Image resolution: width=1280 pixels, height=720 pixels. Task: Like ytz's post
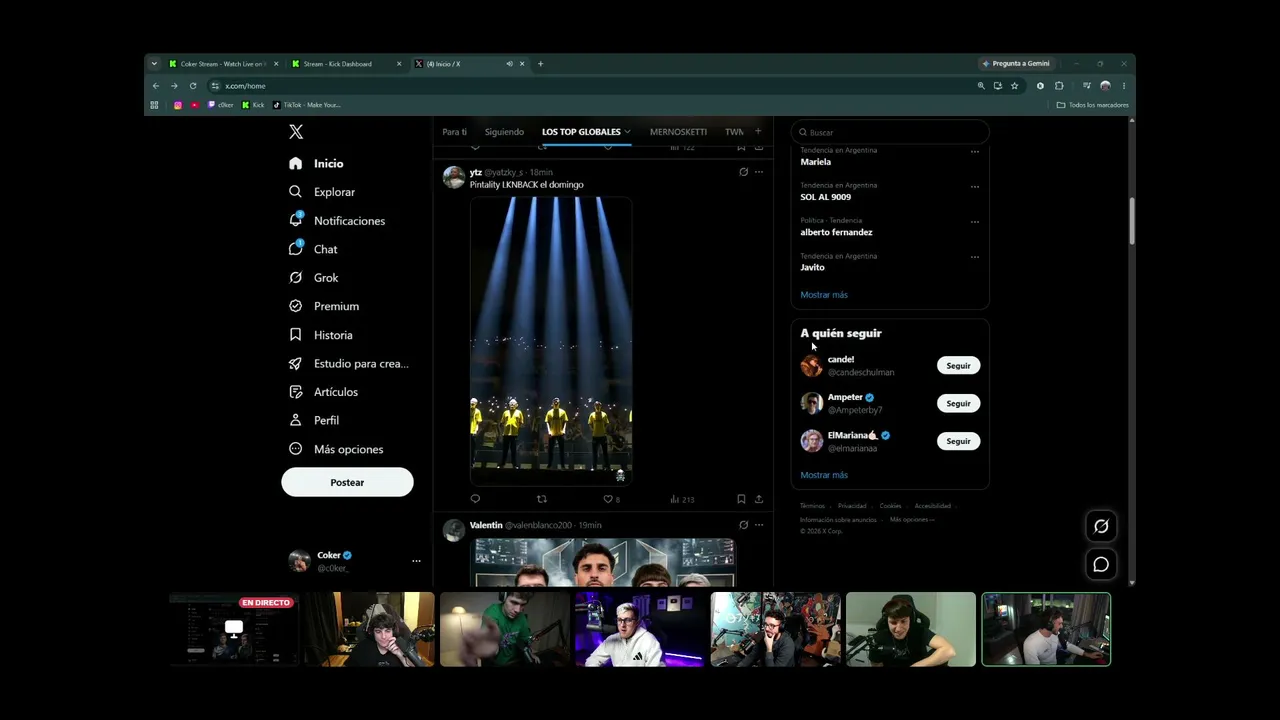point(607,499)
